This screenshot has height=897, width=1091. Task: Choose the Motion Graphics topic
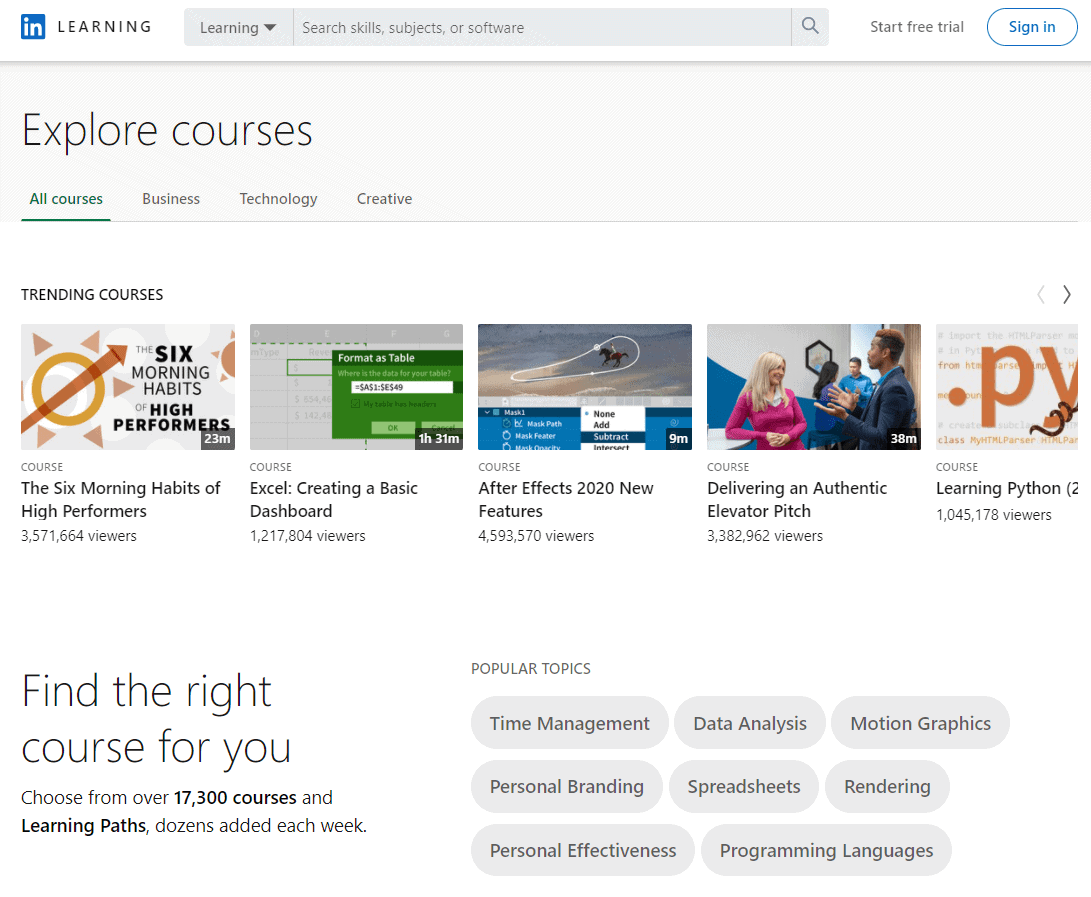click(x=920, y=722)
